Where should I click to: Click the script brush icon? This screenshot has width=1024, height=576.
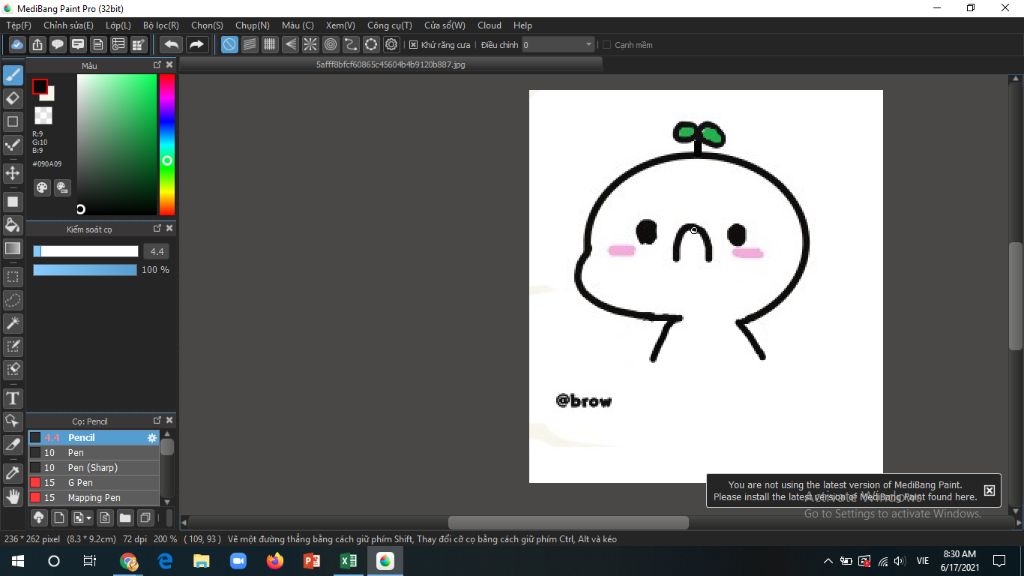[104, 518]
